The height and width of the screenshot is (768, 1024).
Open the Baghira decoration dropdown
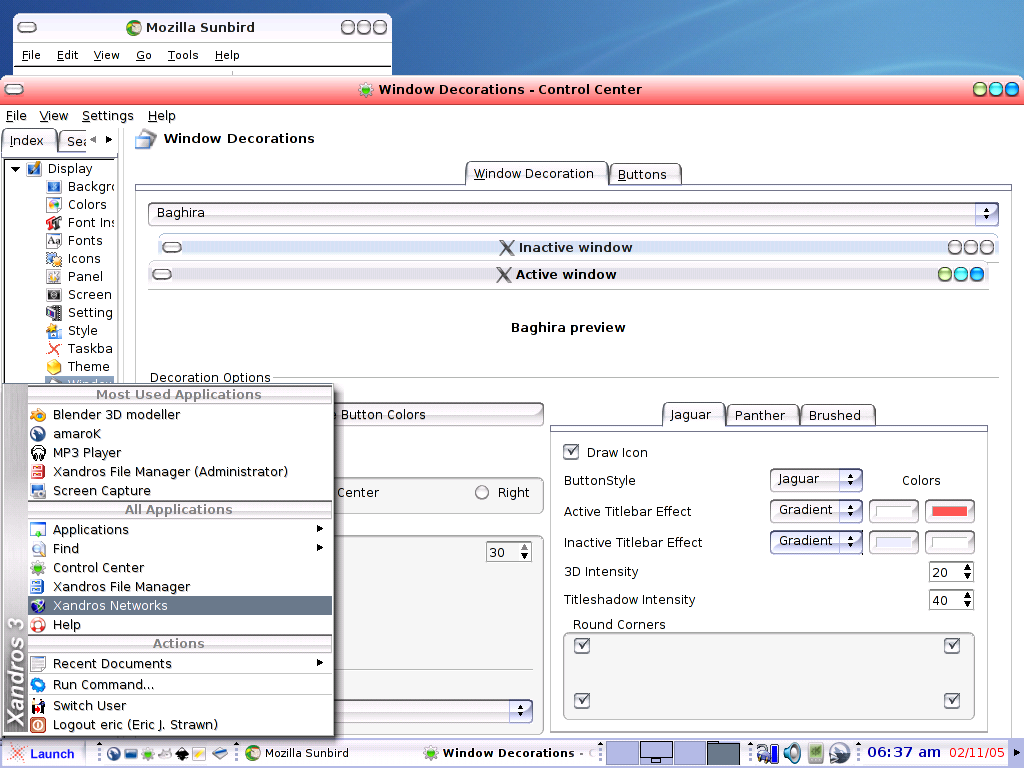[x=573, y=213]
